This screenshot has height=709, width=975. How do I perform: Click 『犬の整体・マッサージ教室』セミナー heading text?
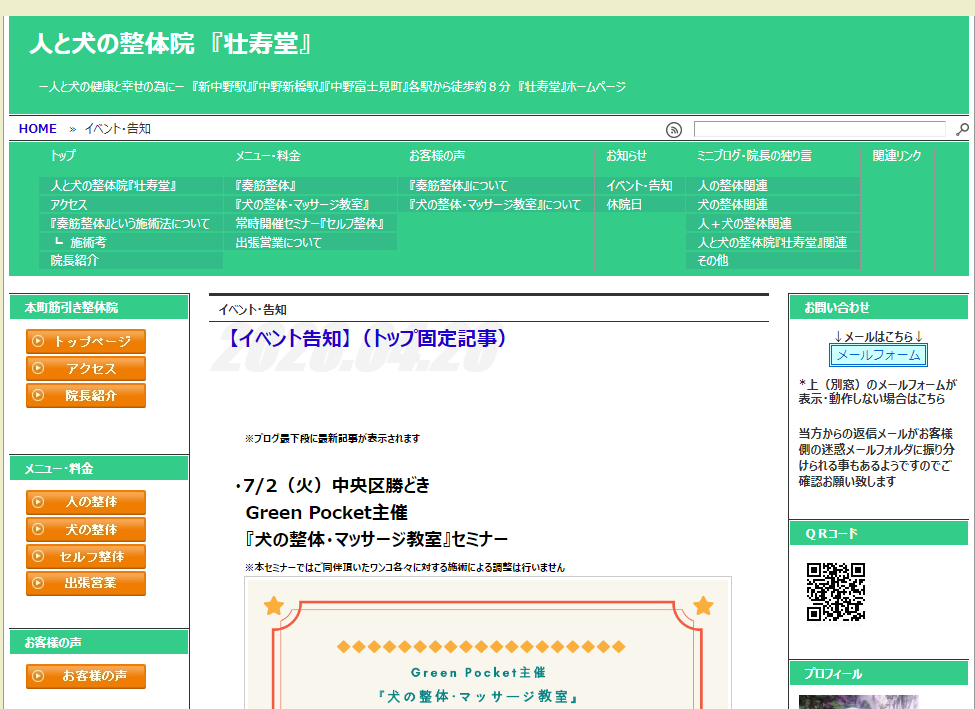[377, 539]
